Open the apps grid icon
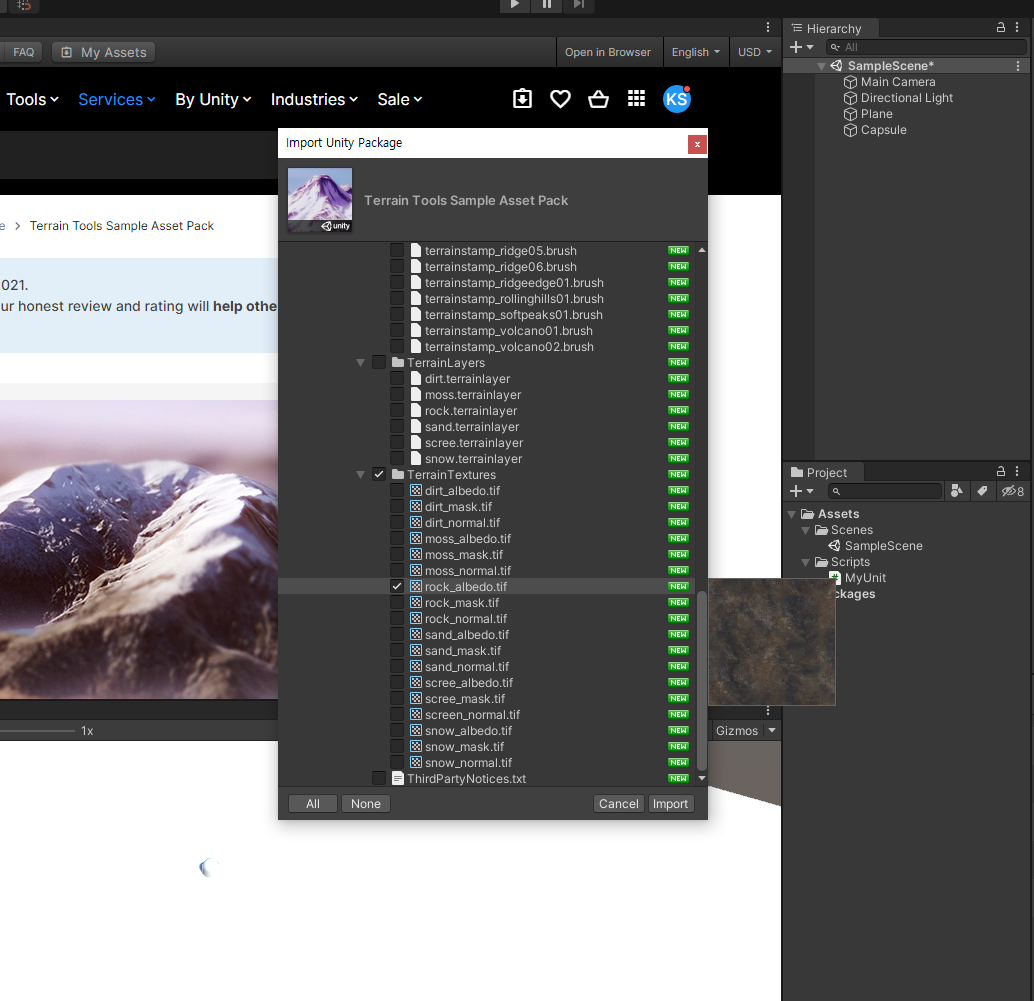Screen dimensions: 1034x1001 point(636,99)
